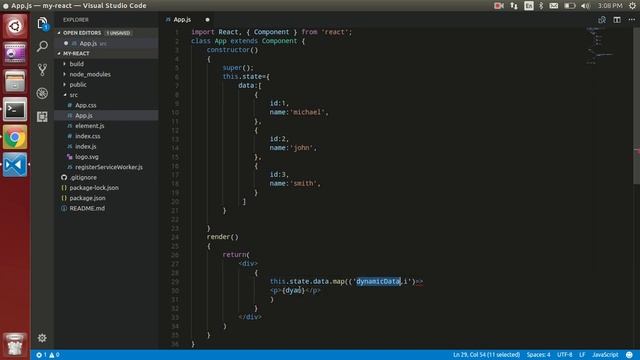Open the sound volume indicator
This screenshot has width=640, height=360.
(585, 6)
